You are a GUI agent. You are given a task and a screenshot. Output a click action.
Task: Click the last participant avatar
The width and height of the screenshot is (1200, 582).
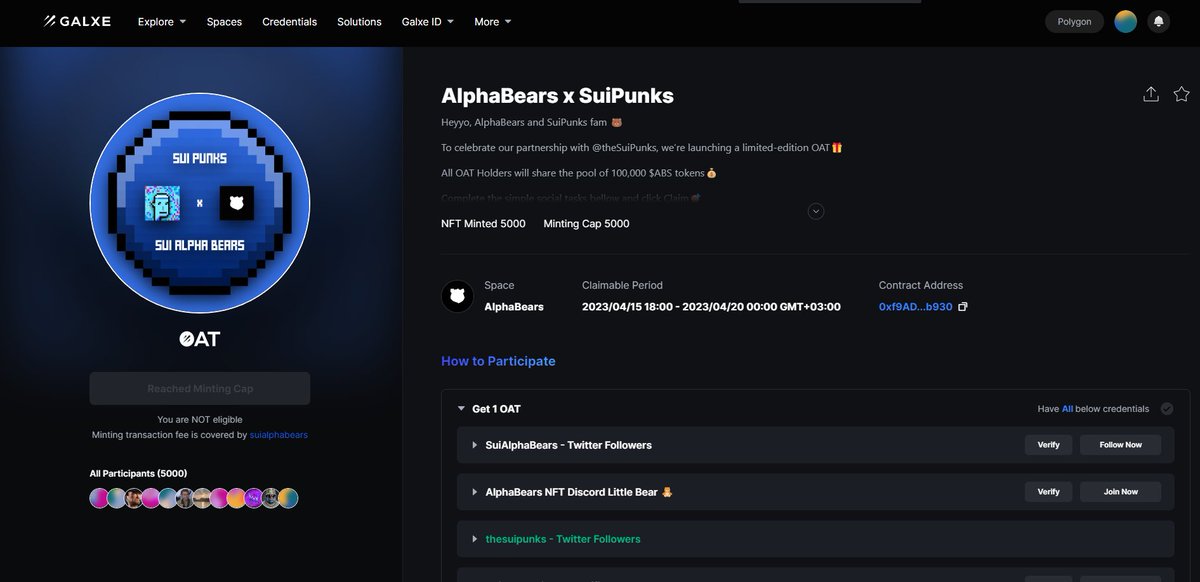coord(288,498)
